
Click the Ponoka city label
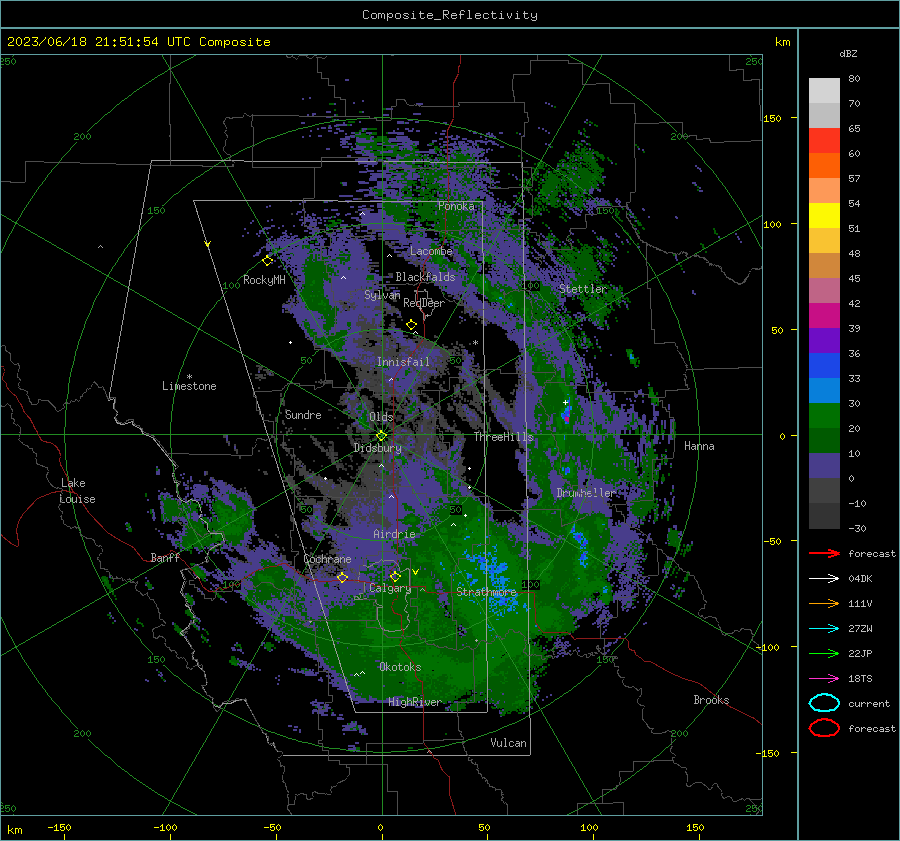[456, 206]
